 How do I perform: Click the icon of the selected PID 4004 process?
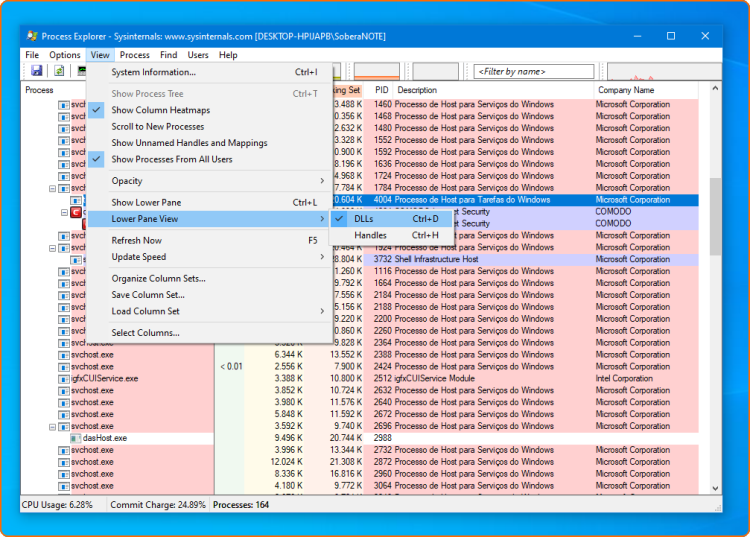click(x=76, y=200)
